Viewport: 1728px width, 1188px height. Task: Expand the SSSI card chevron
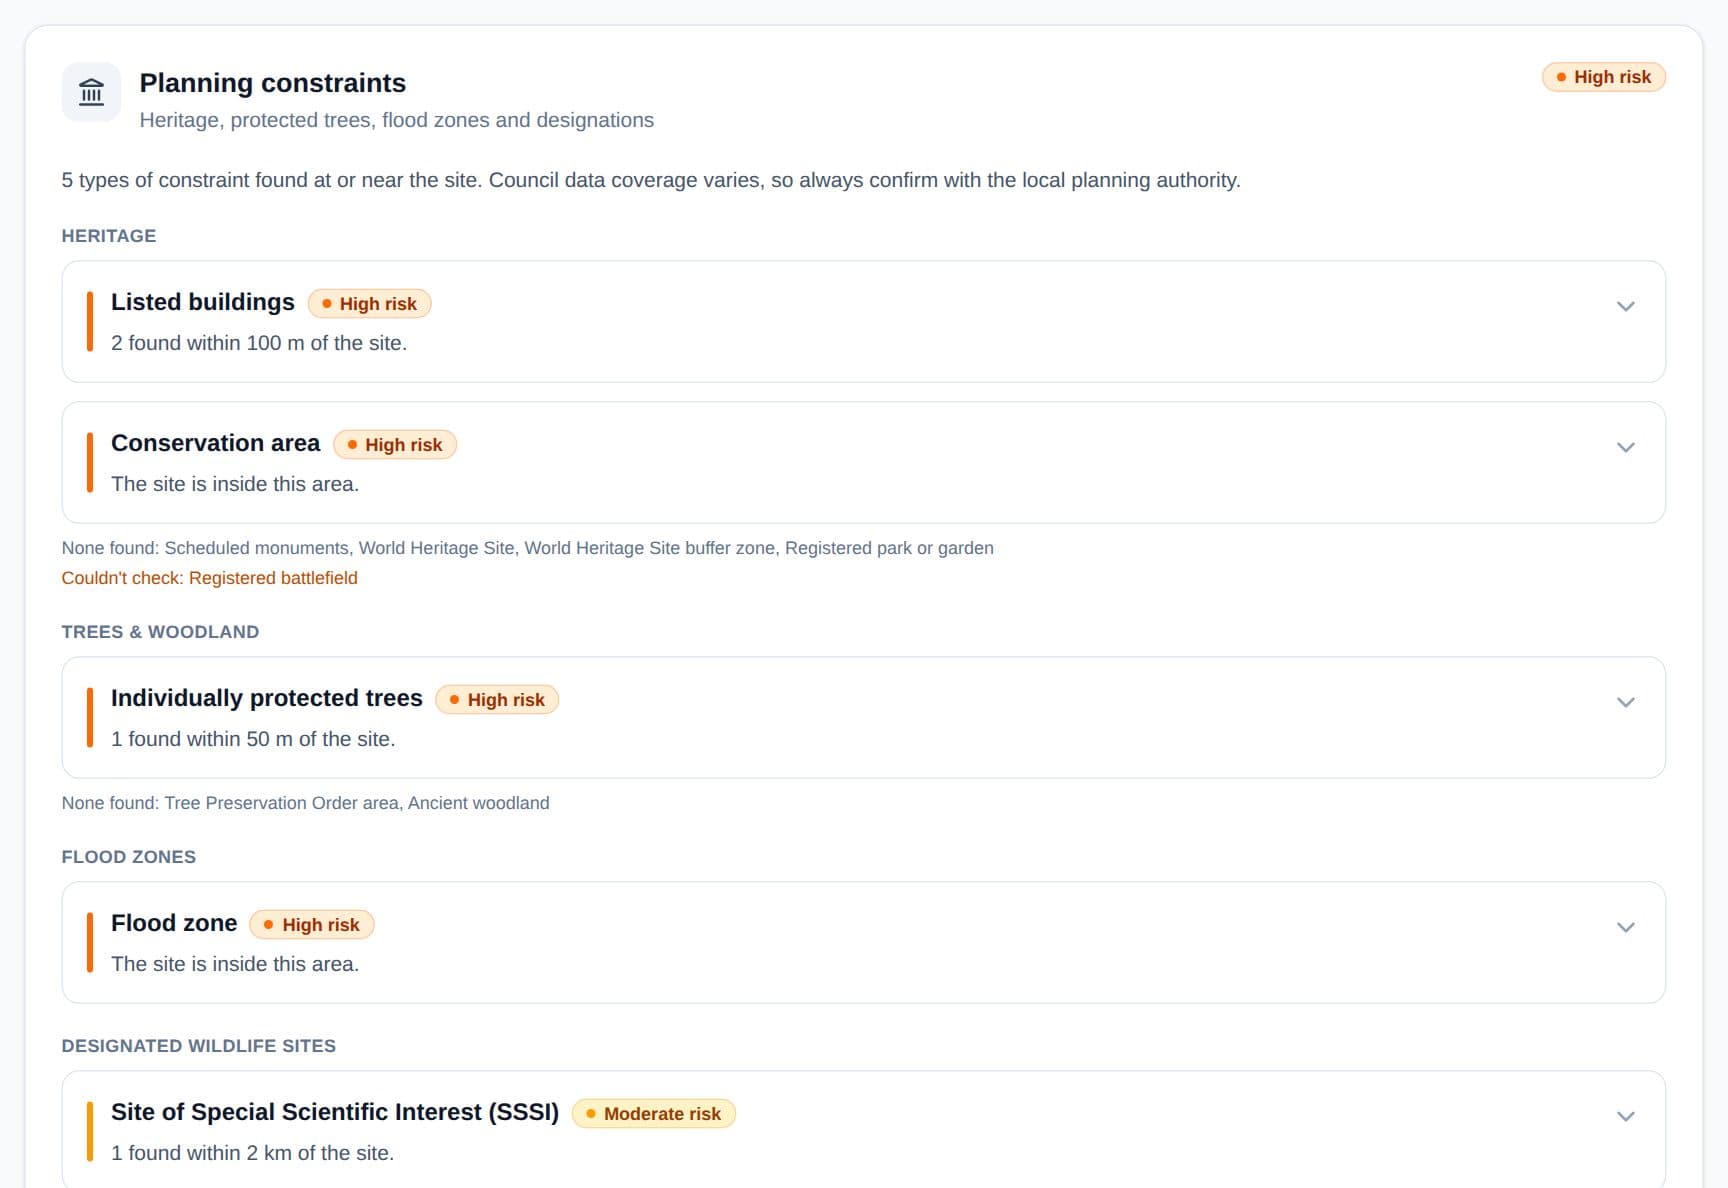pyautogui.click(x=1625, y=1116)
